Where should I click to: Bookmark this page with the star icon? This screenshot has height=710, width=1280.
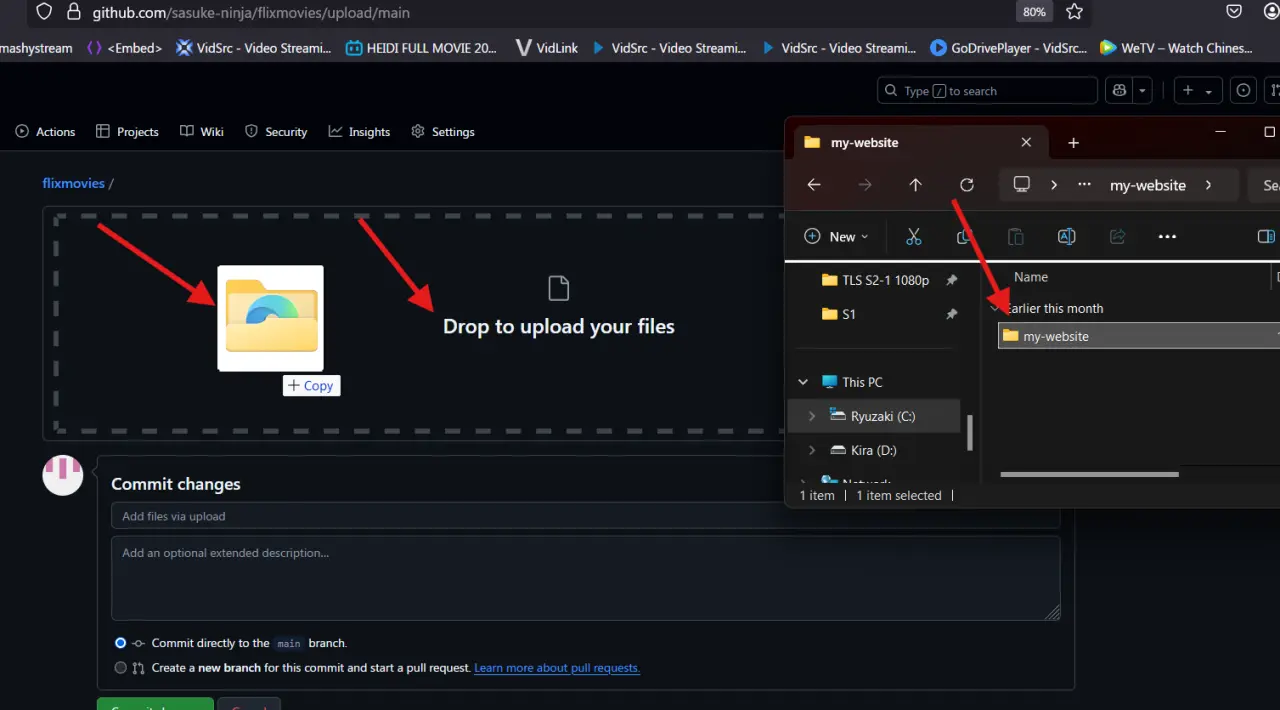(x=1074, y=12)
